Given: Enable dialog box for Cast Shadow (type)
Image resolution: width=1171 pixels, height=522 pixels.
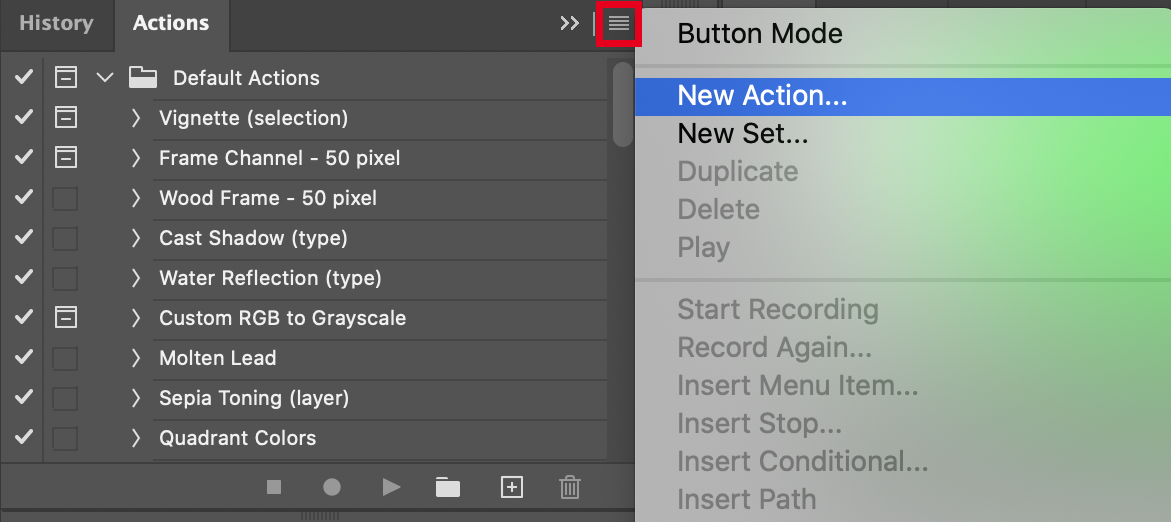Looking at the screenshot, I should [65, 238].
